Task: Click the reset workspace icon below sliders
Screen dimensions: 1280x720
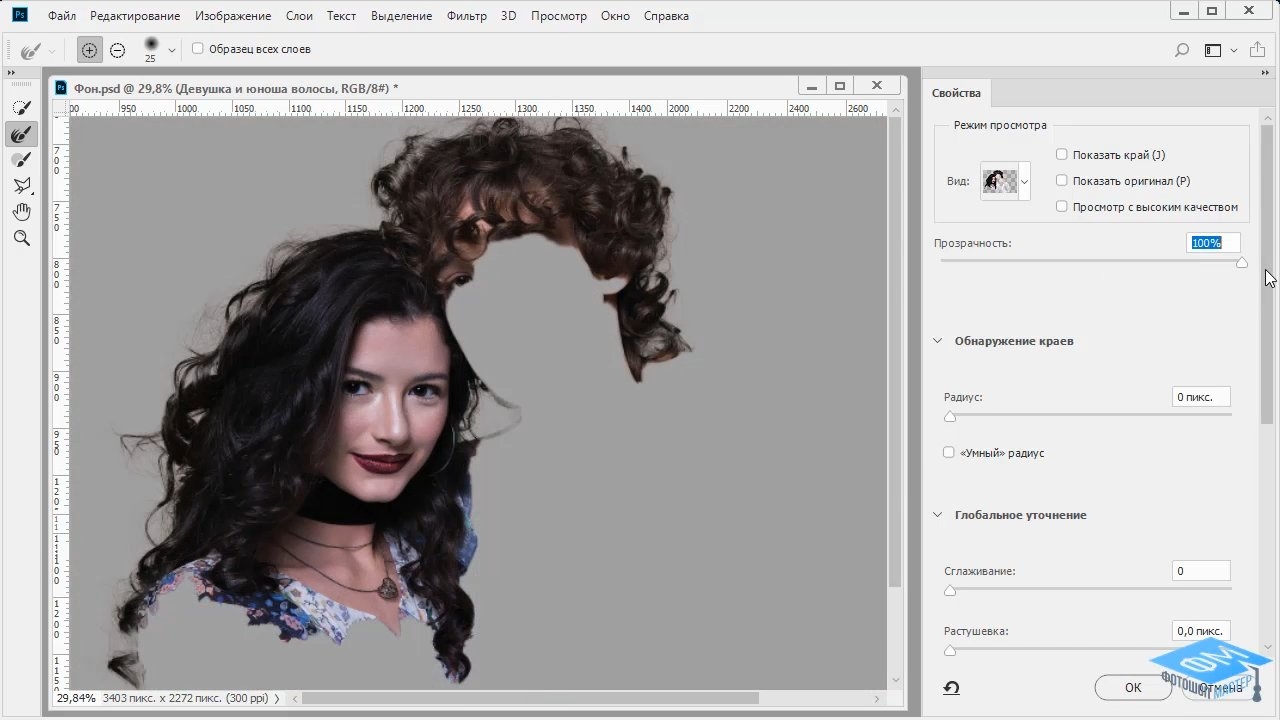Action: coord(952,688)
